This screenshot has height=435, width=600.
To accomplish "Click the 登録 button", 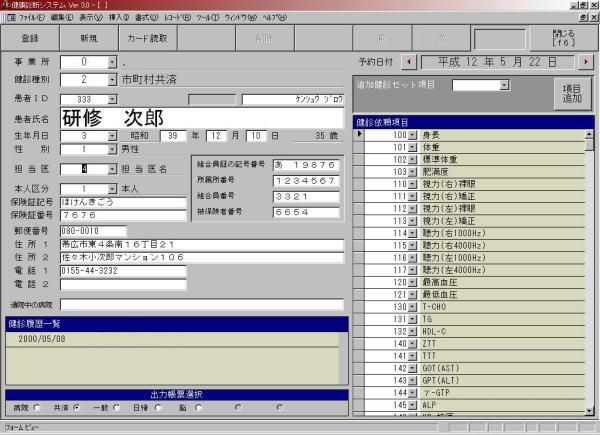I will pos(30,38).
